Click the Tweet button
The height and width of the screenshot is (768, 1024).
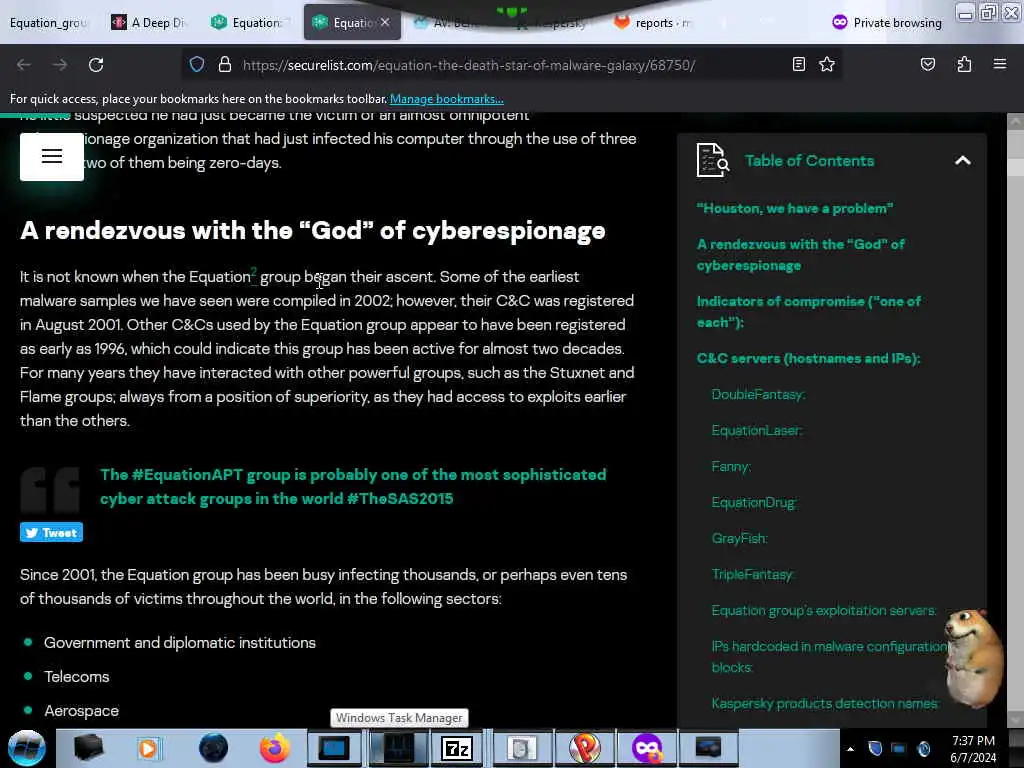(51, 532)
